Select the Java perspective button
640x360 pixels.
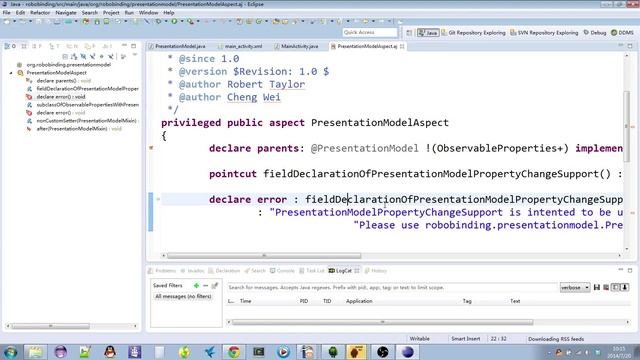428,32
